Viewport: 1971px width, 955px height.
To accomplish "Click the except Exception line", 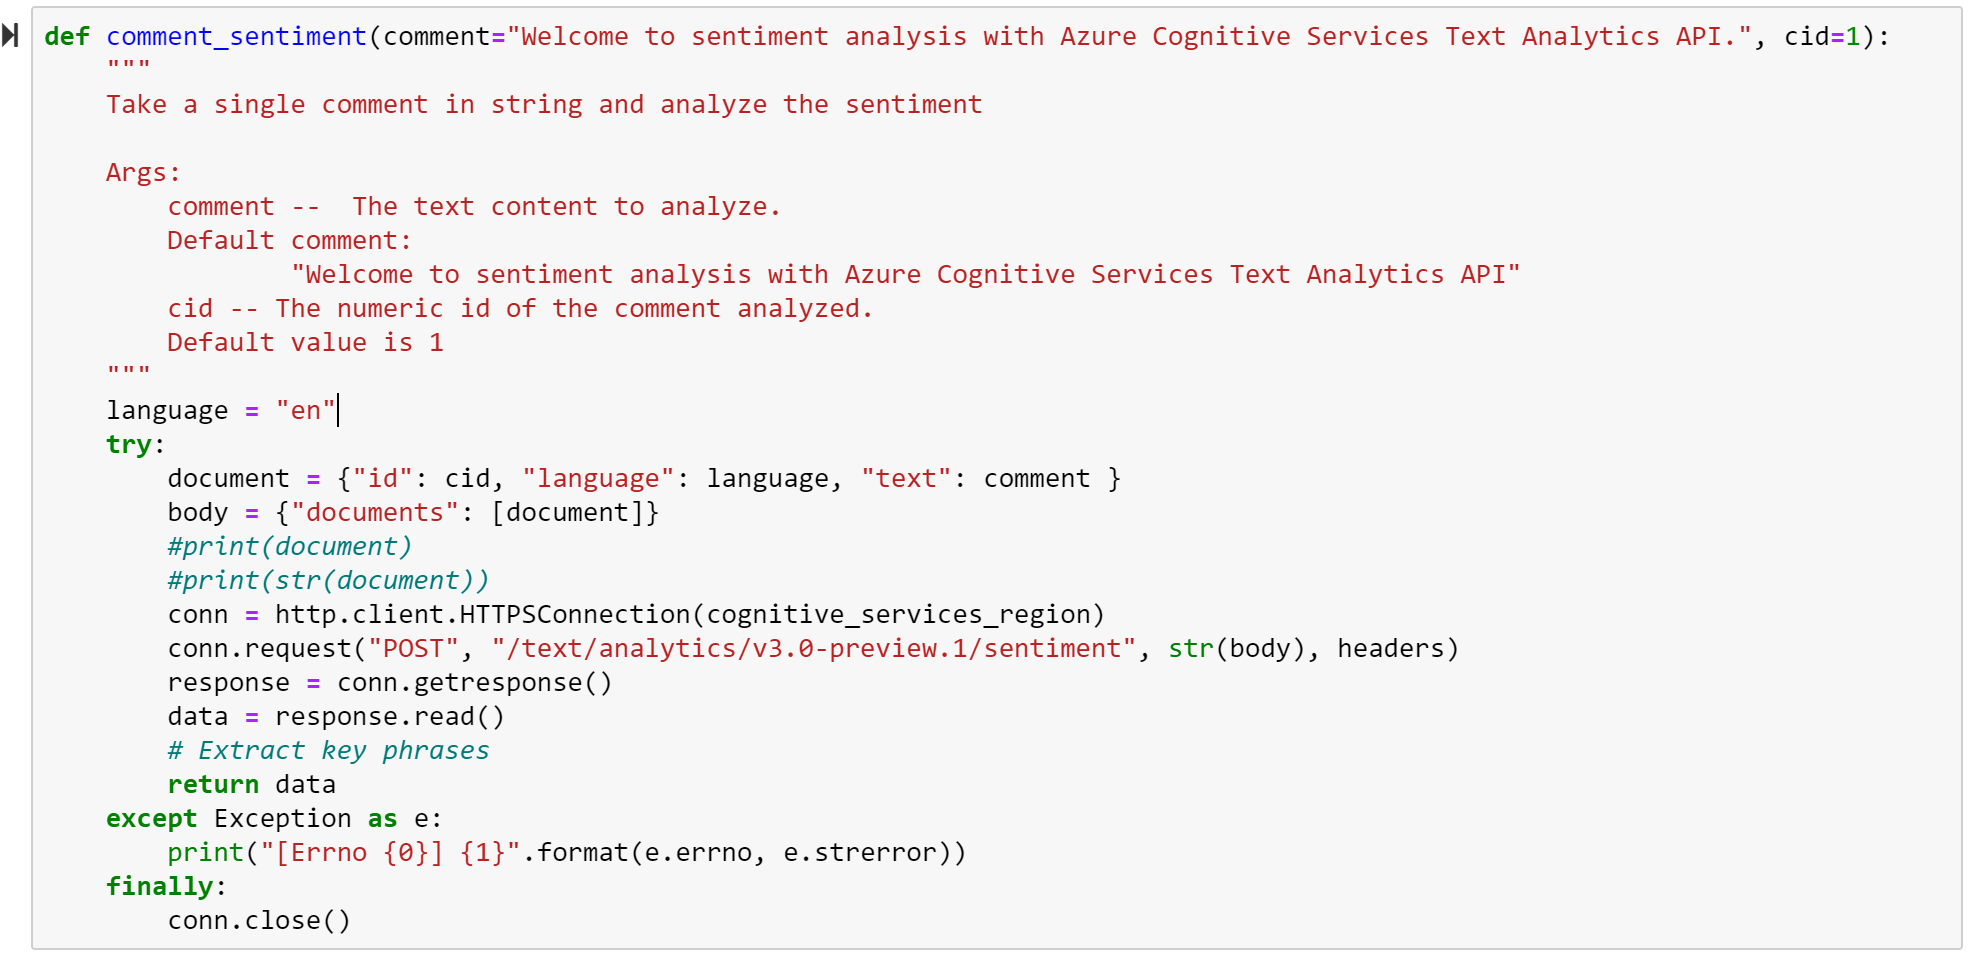I will [x=274, y=819].
